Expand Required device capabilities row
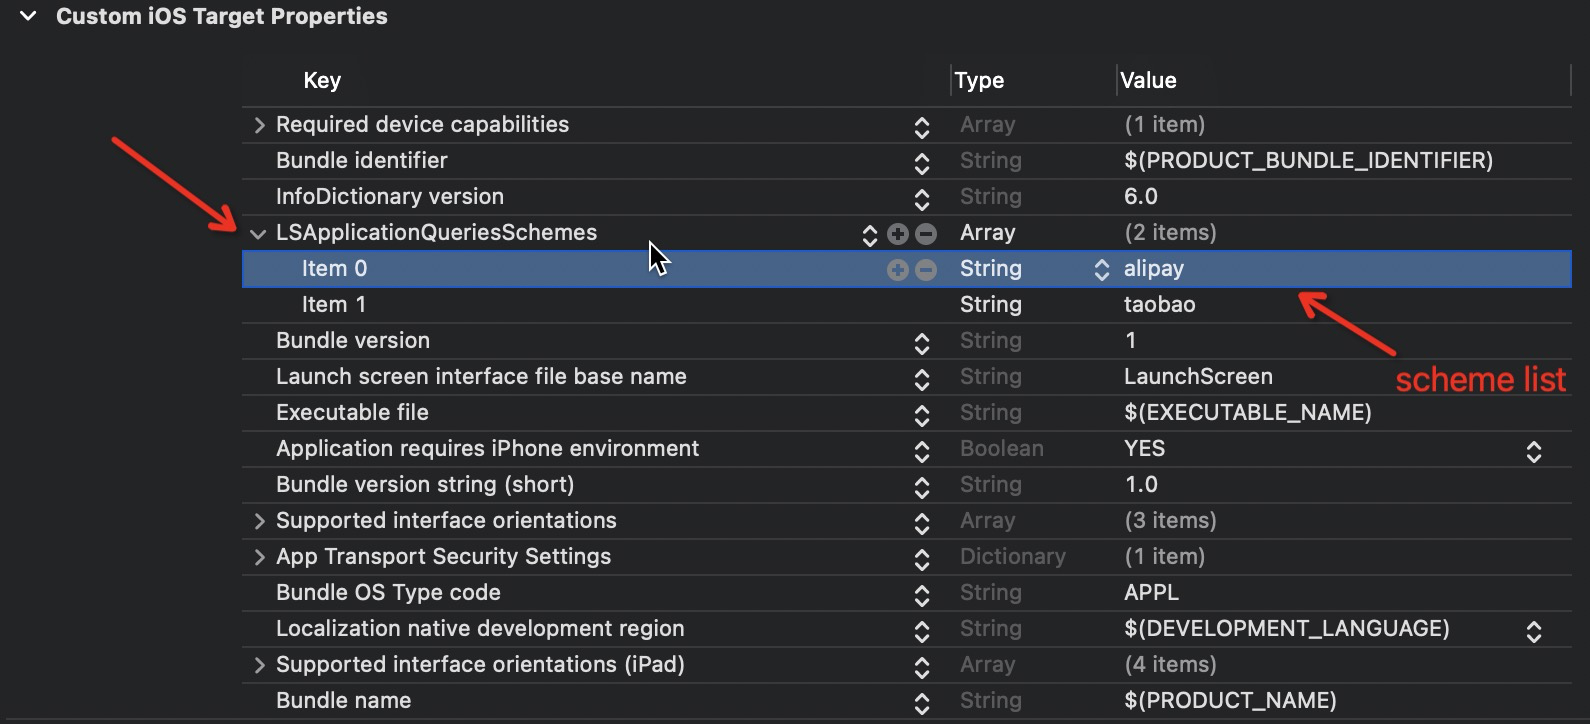This screenshot has width=1590, height=724. pyautogui.click(x=259, y=125)
